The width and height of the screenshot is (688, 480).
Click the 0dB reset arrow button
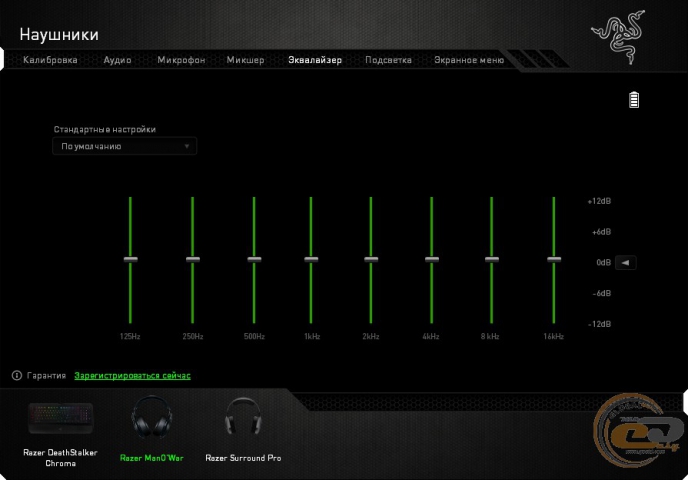click(626, 263)
